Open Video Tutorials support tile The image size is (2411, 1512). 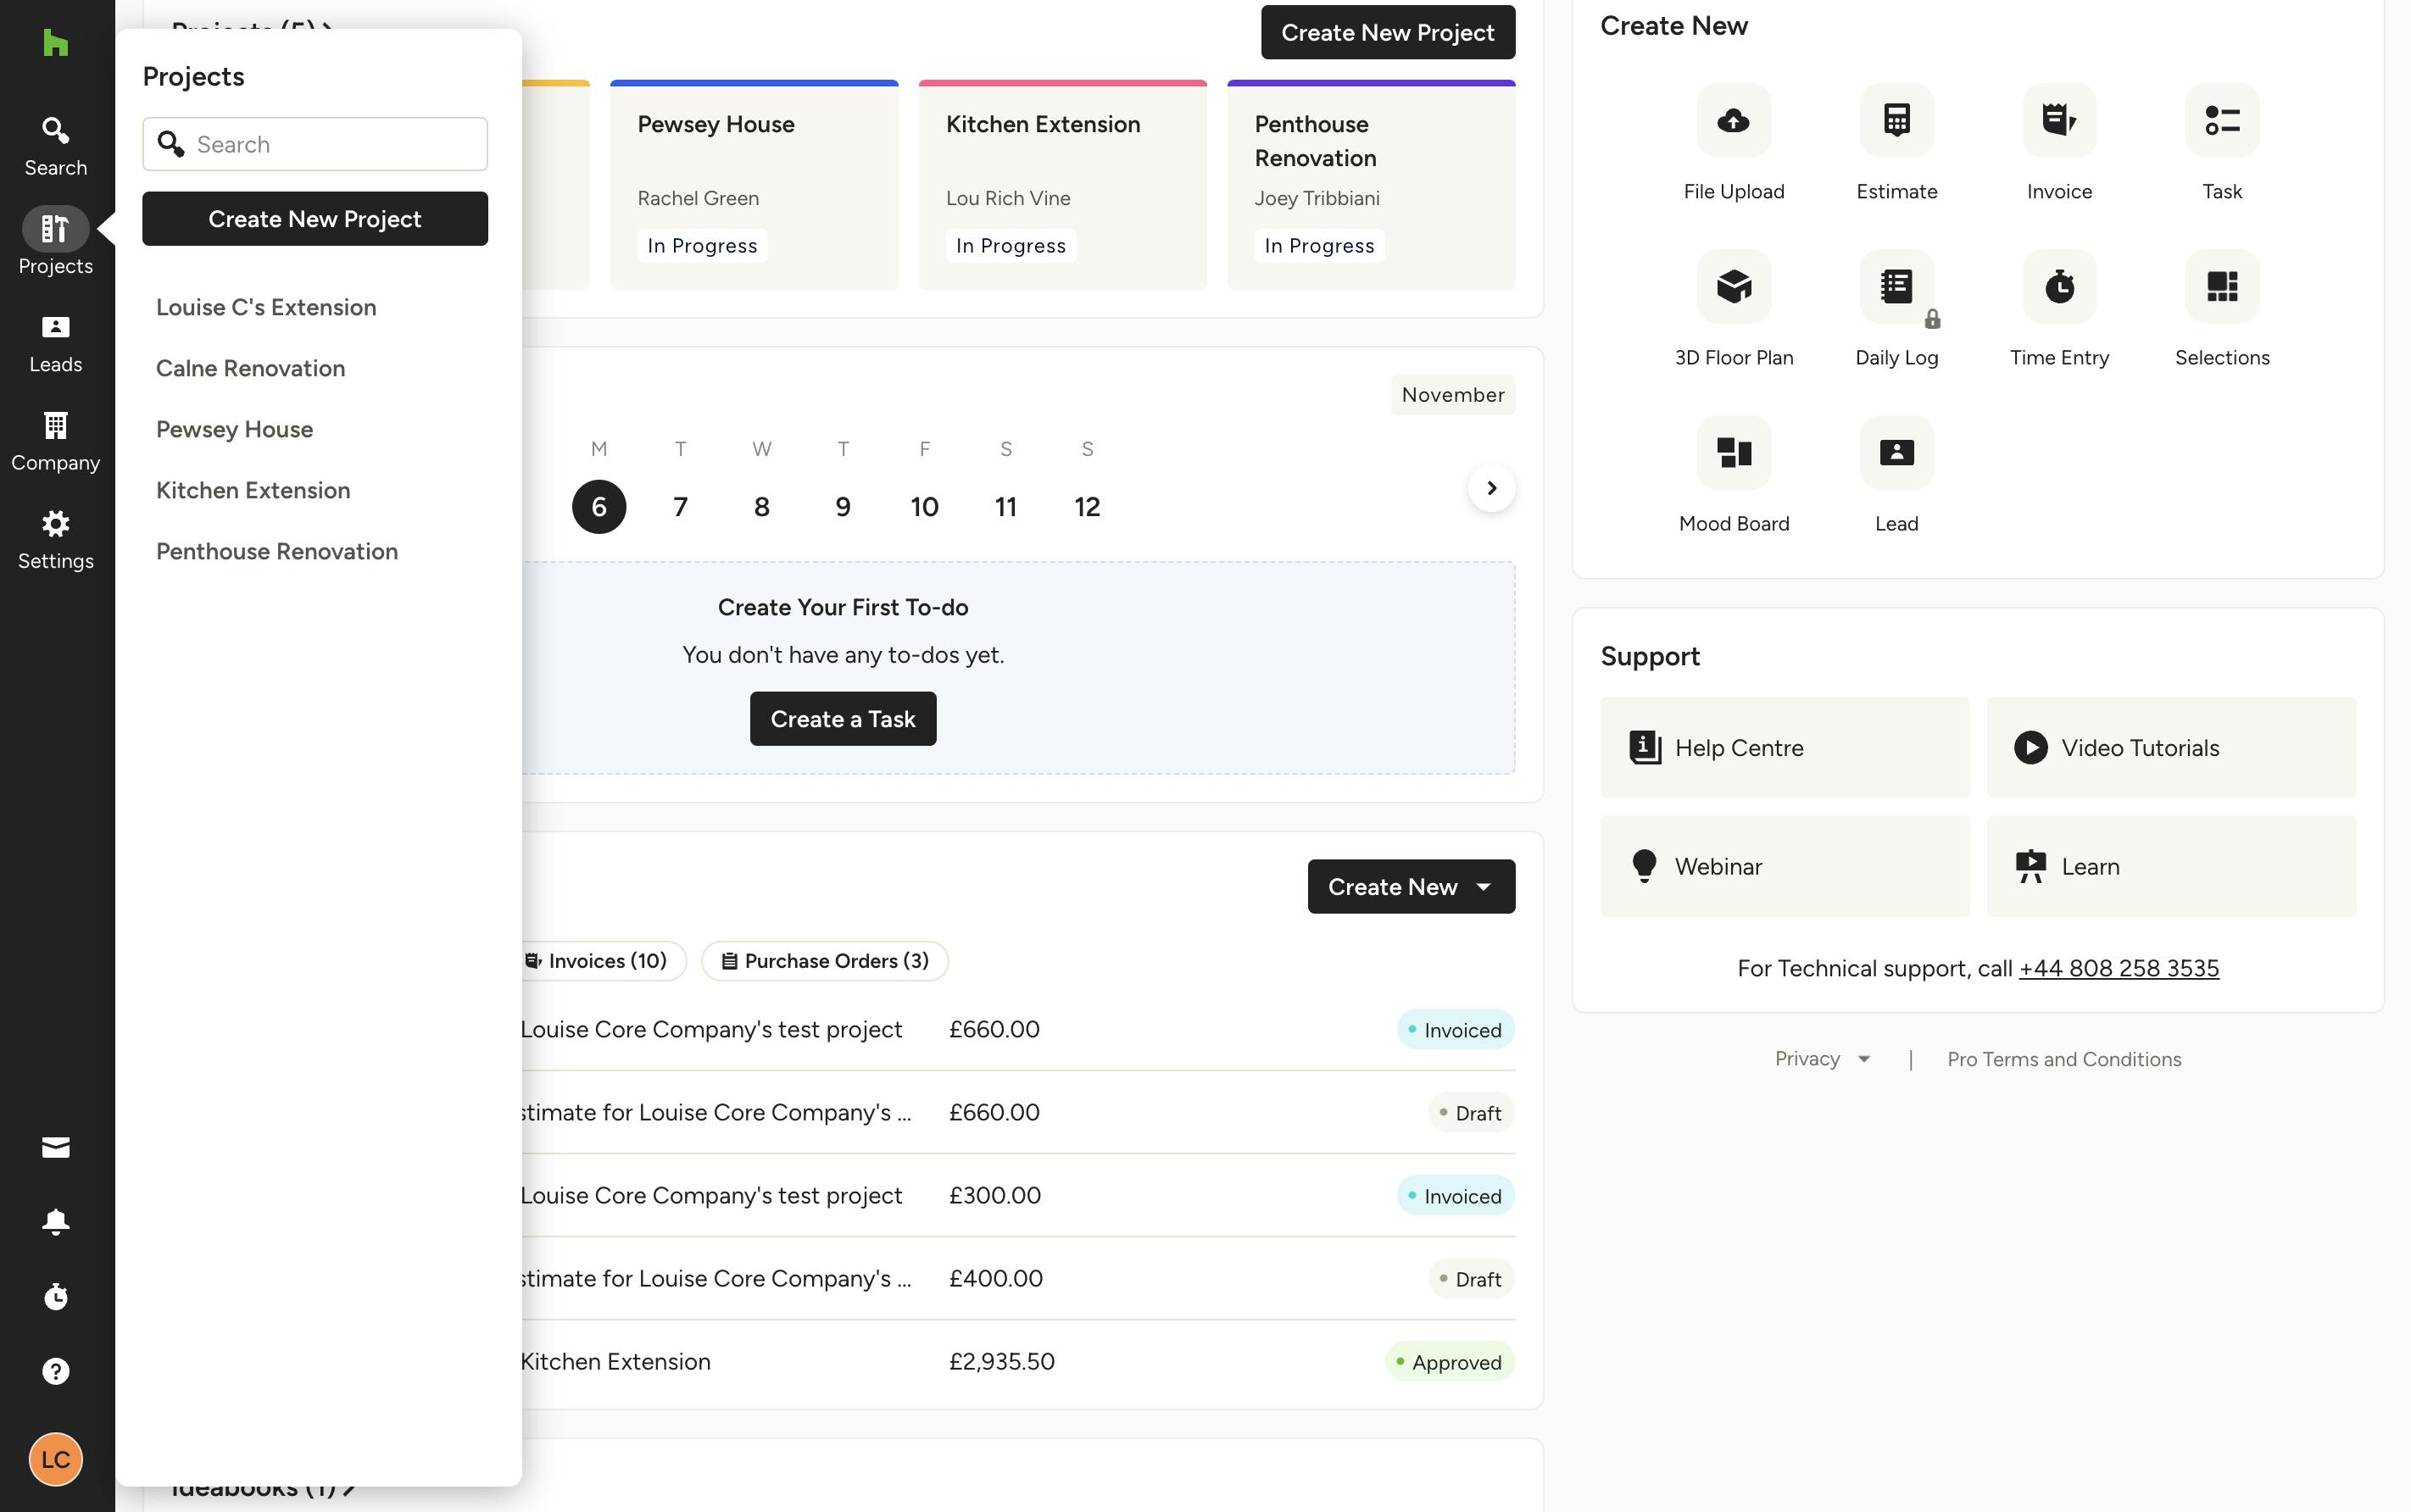(2171, 747)
